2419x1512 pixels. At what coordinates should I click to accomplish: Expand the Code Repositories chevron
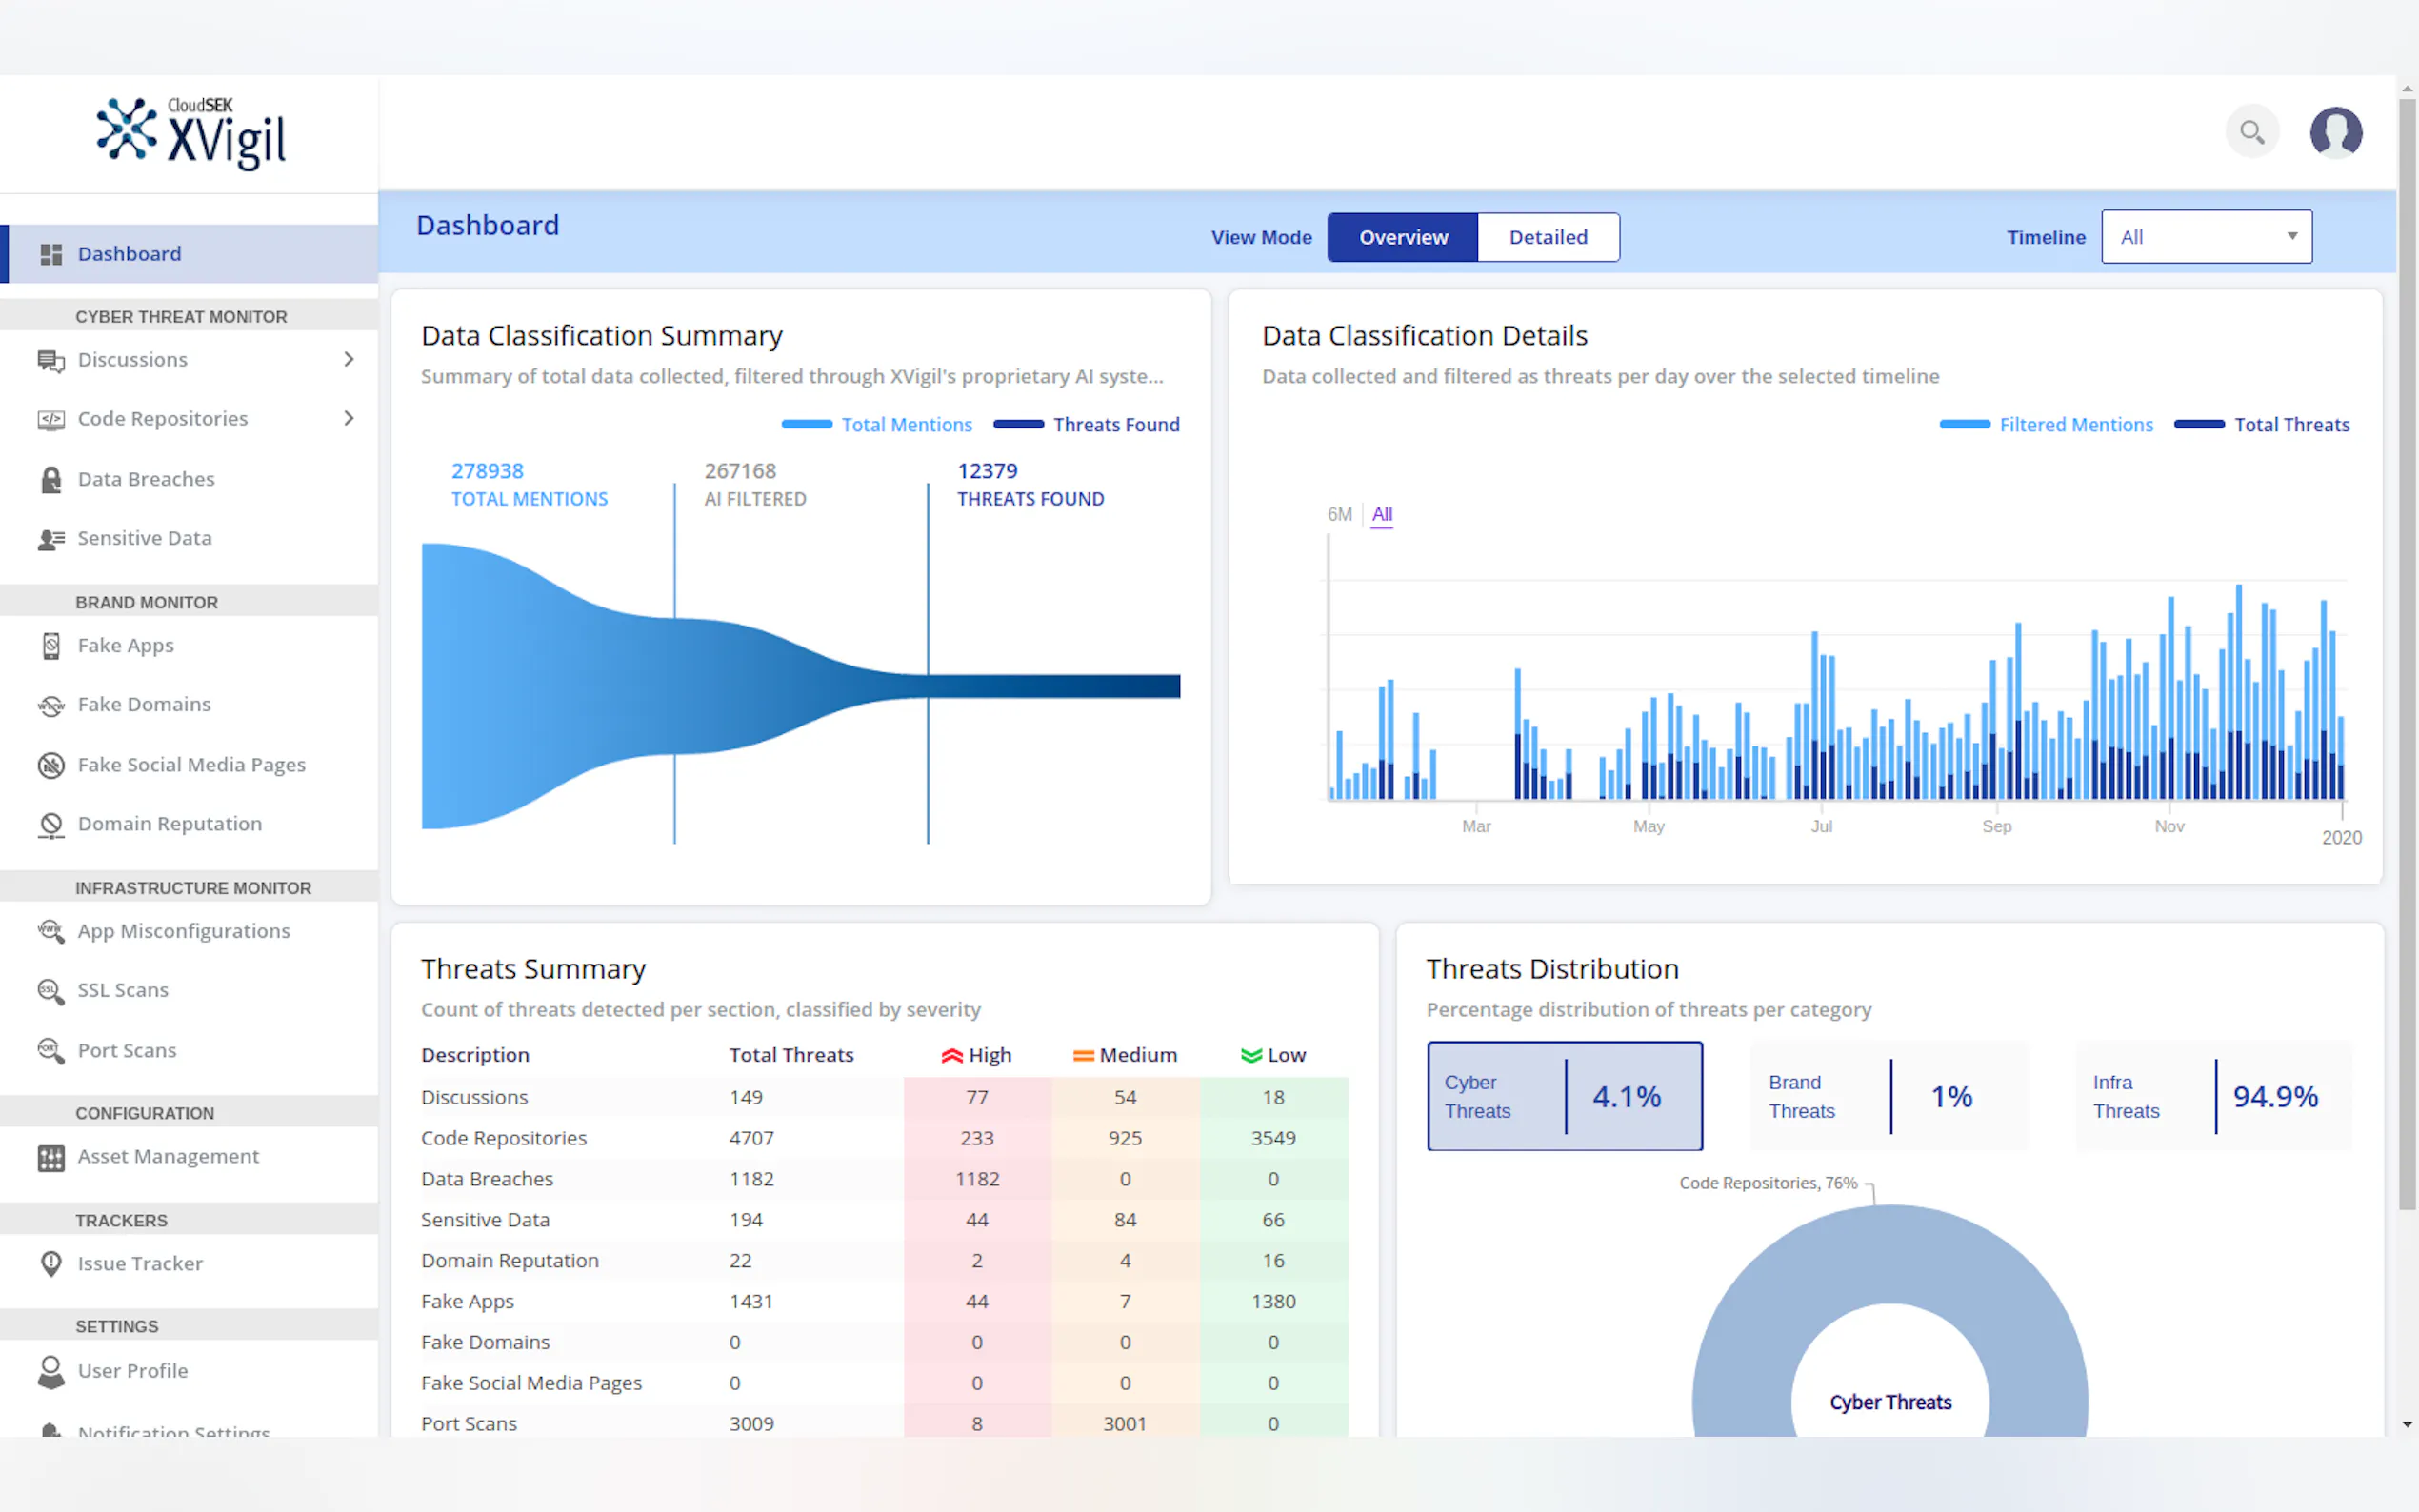(x=348, y=418)
